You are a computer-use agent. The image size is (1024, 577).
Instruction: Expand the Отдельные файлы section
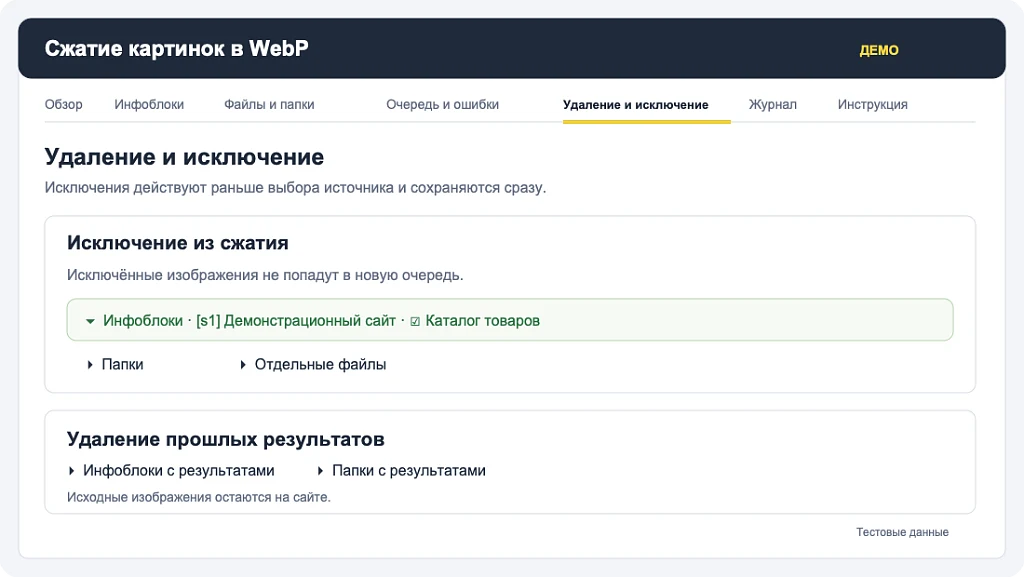point(313,364)
